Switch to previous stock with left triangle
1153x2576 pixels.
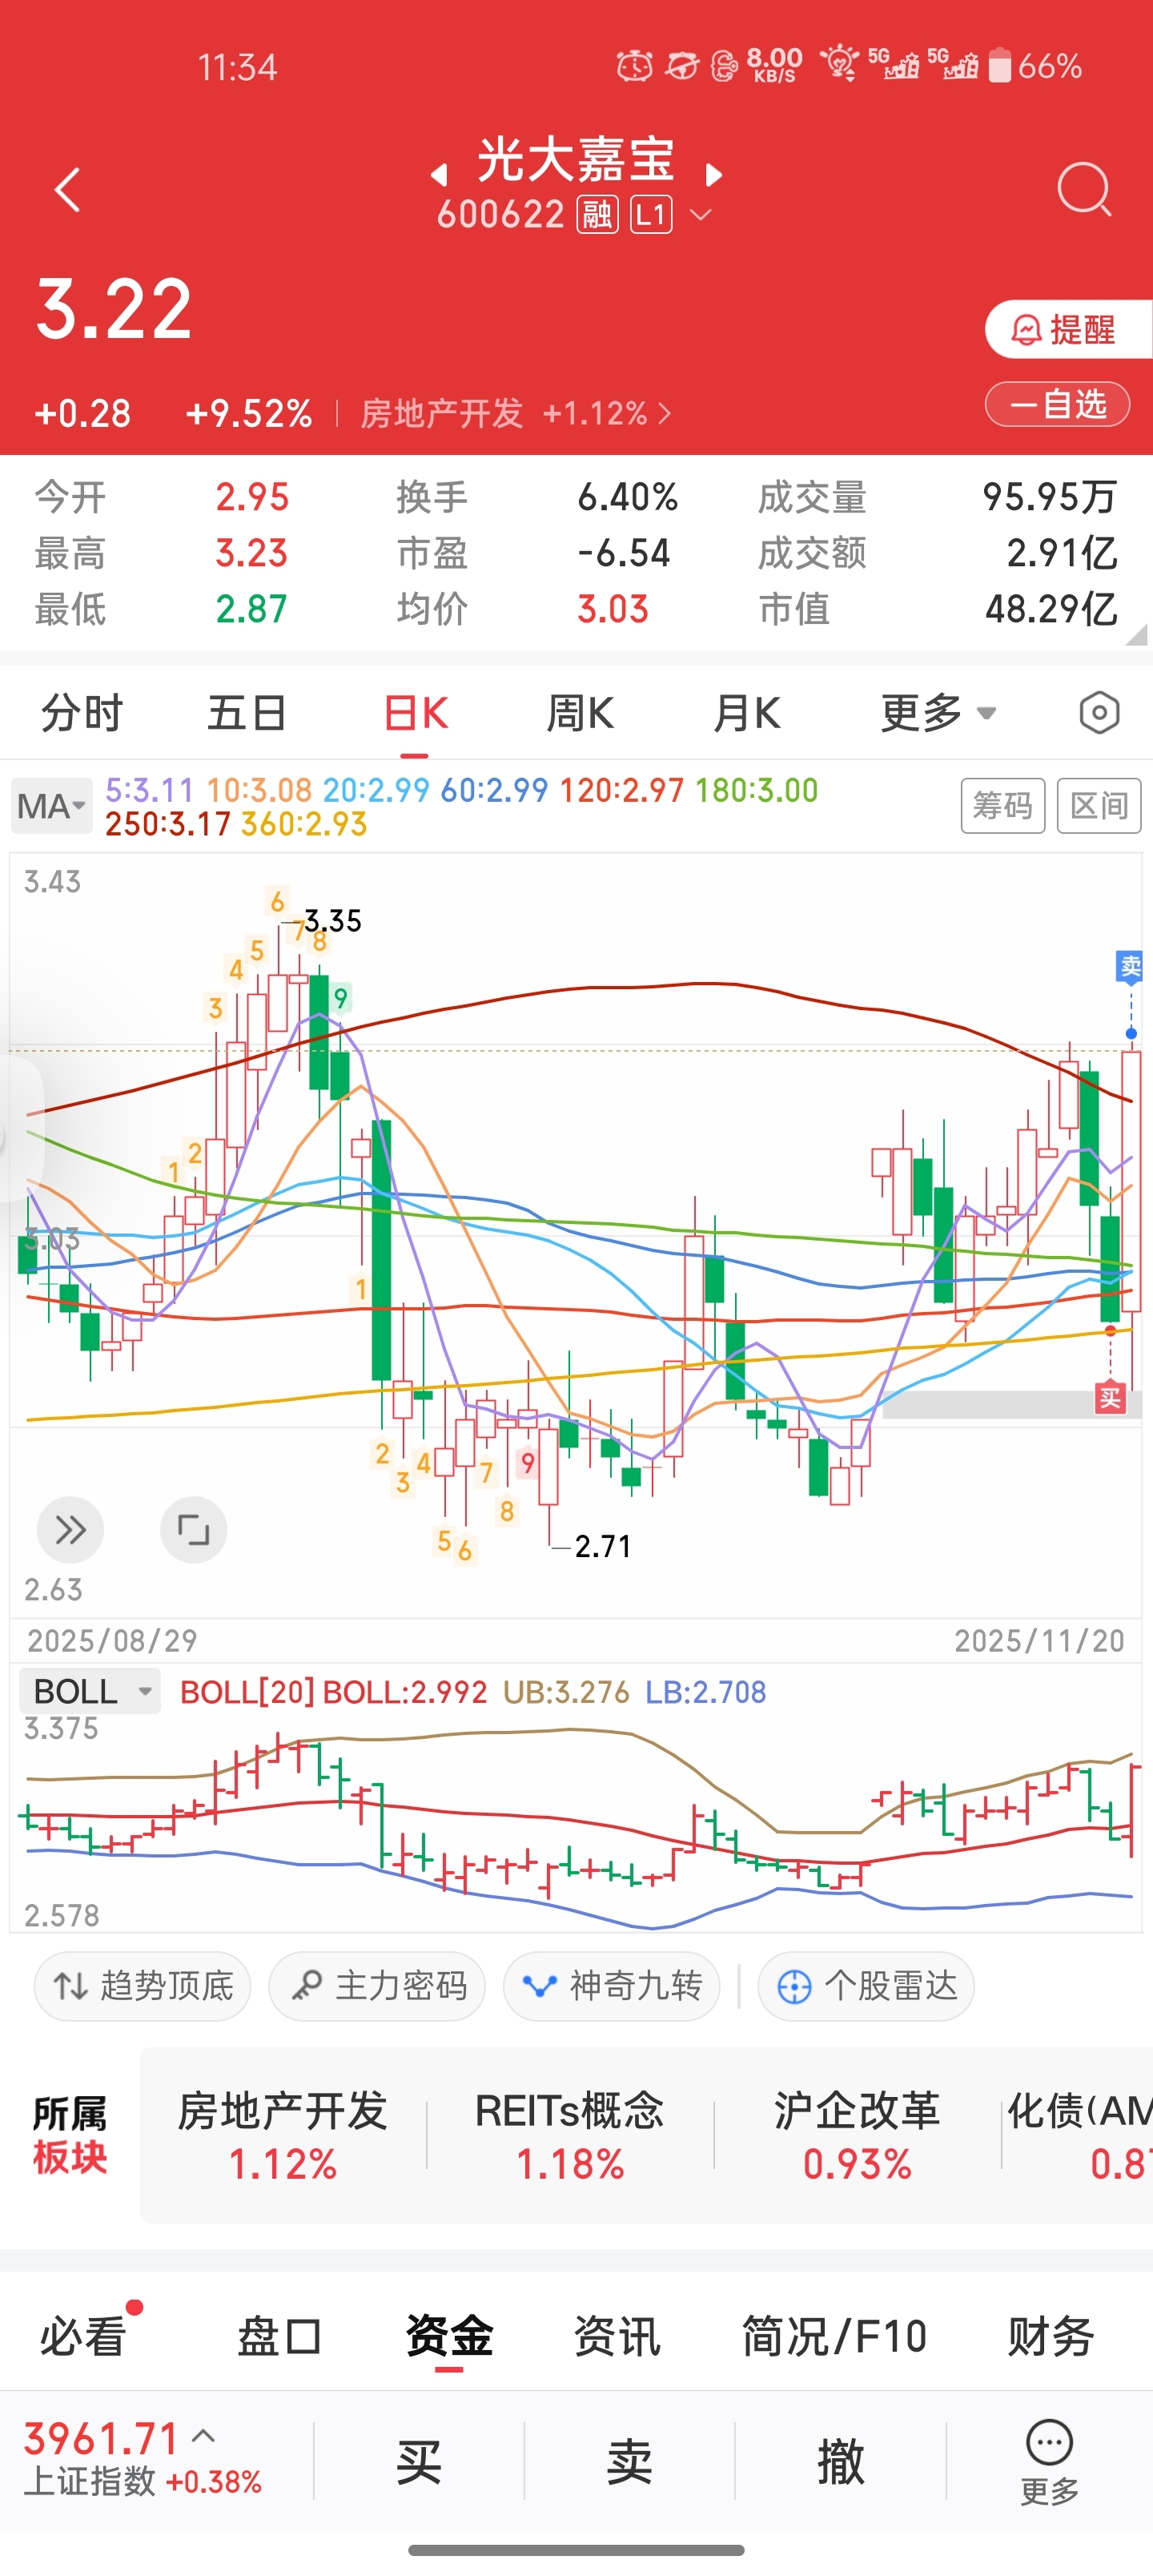[x=438, y=175]
